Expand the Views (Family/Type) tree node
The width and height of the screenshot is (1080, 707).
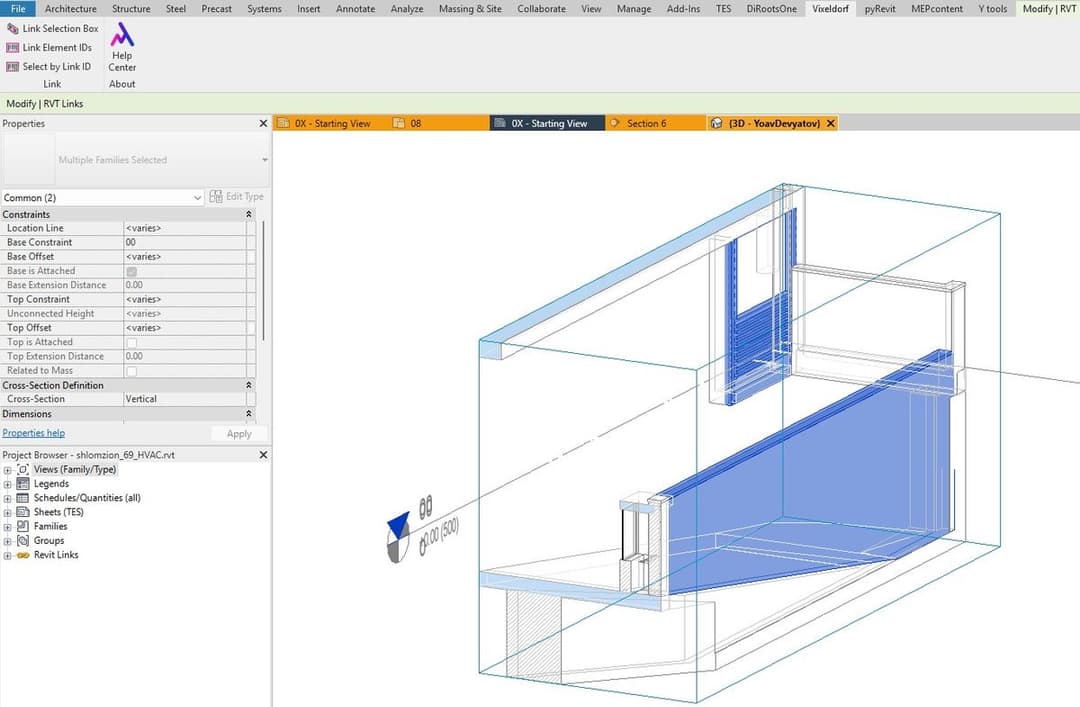coord(8,470)
